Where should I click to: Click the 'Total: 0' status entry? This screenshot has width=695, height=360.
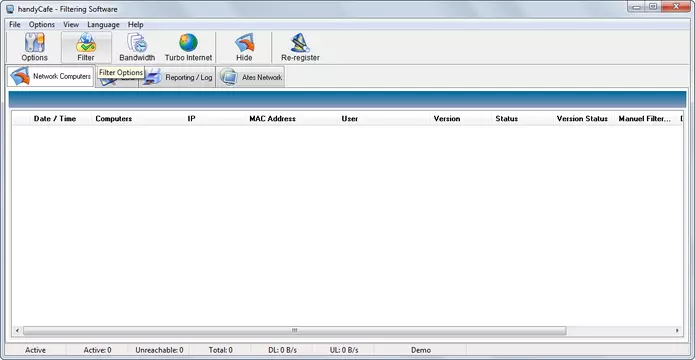click(221, 350)
